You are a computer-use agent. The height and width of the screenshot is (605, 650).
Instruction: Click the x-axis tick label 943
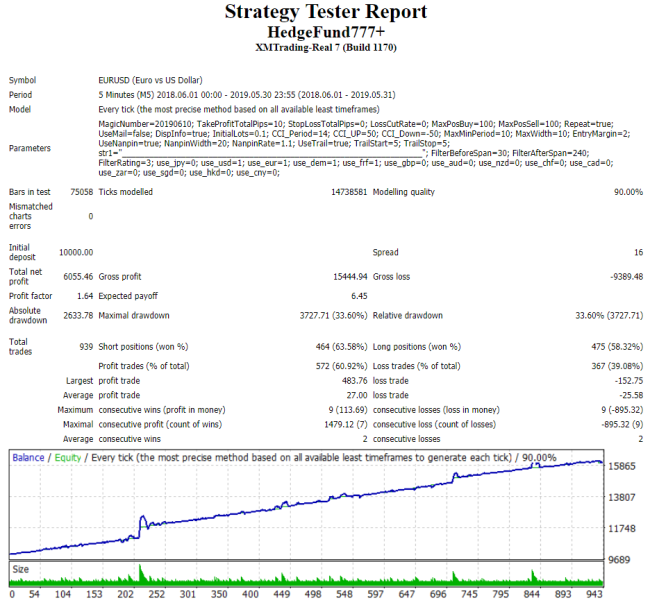point(594,594)
